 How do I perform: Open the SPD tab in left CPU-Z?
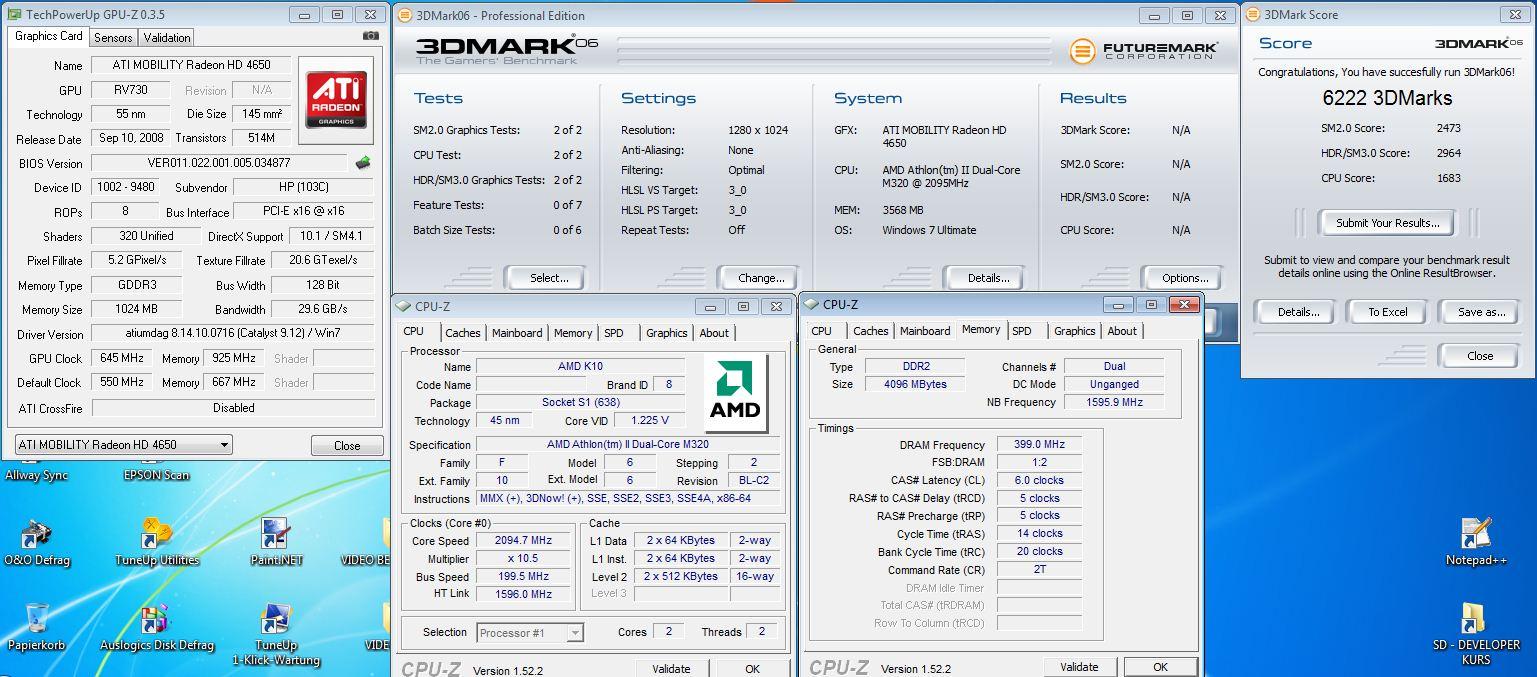tap(614, 333)
